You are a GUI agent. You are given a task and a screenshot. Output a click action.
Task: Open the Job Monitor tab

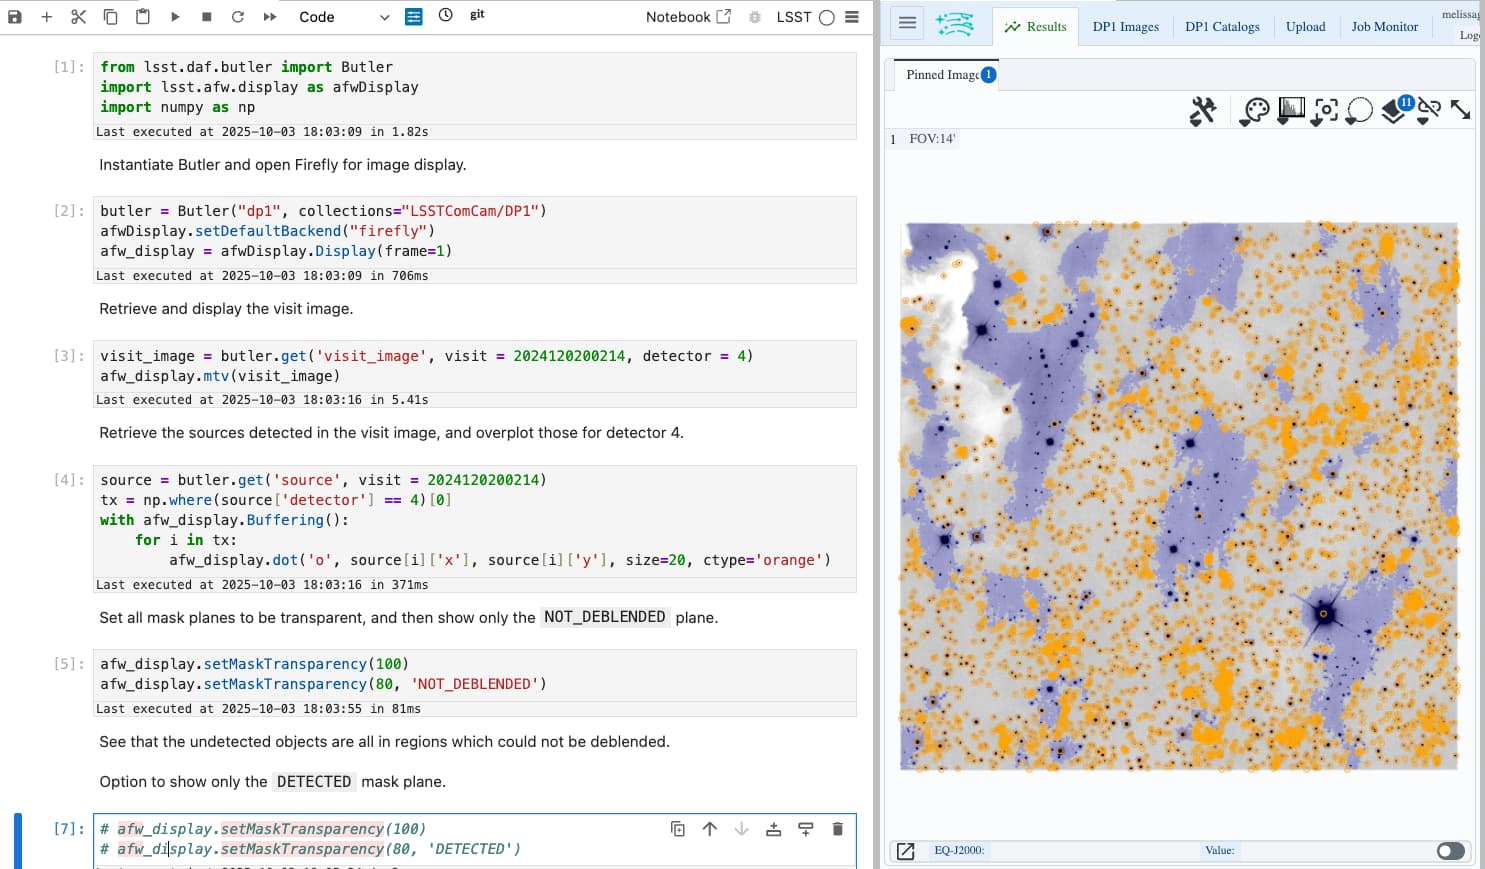(1384, 27)
